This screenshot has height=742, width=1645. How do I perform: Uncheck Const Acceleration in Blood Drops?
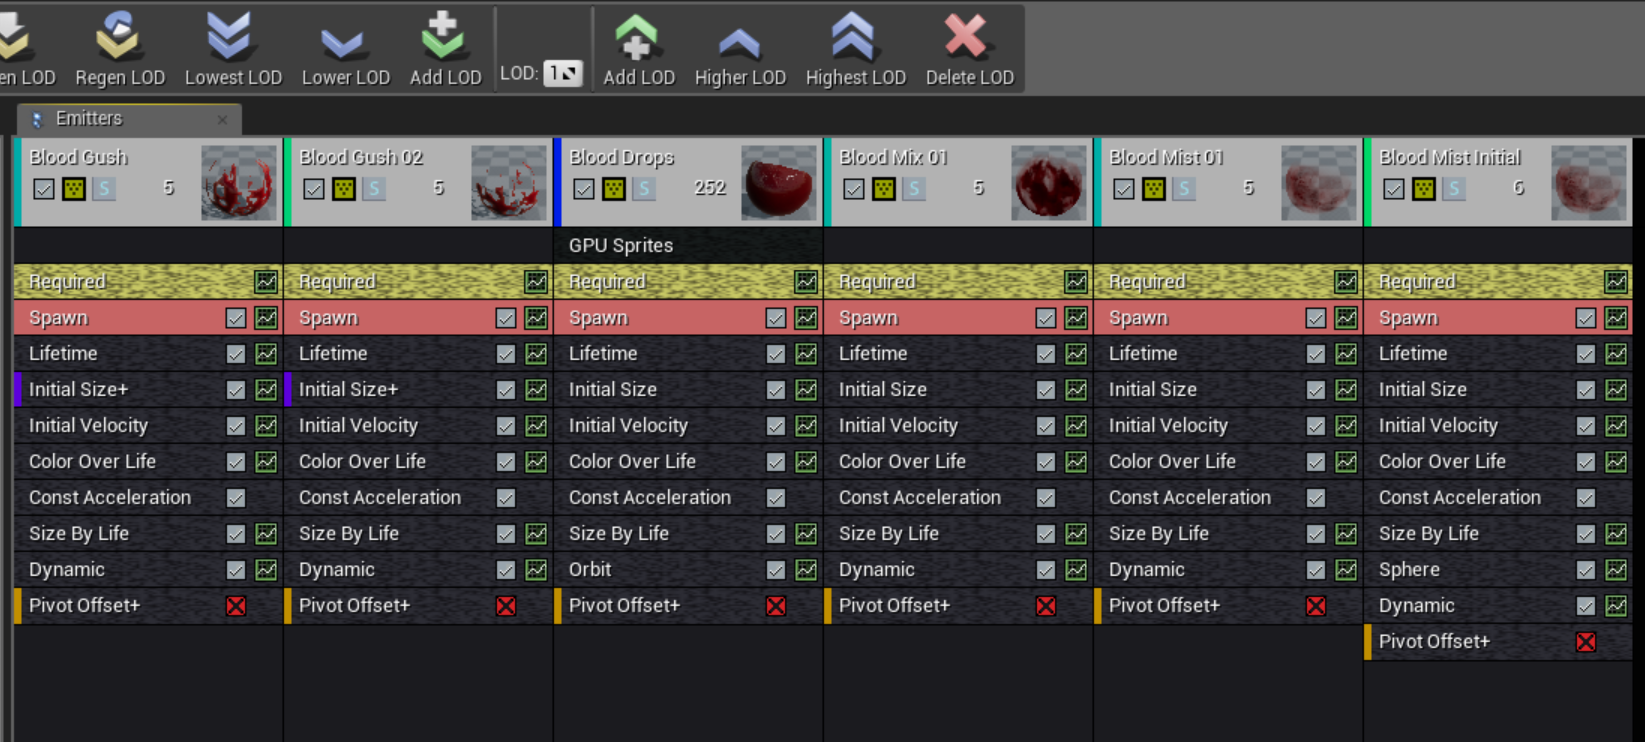776,498
